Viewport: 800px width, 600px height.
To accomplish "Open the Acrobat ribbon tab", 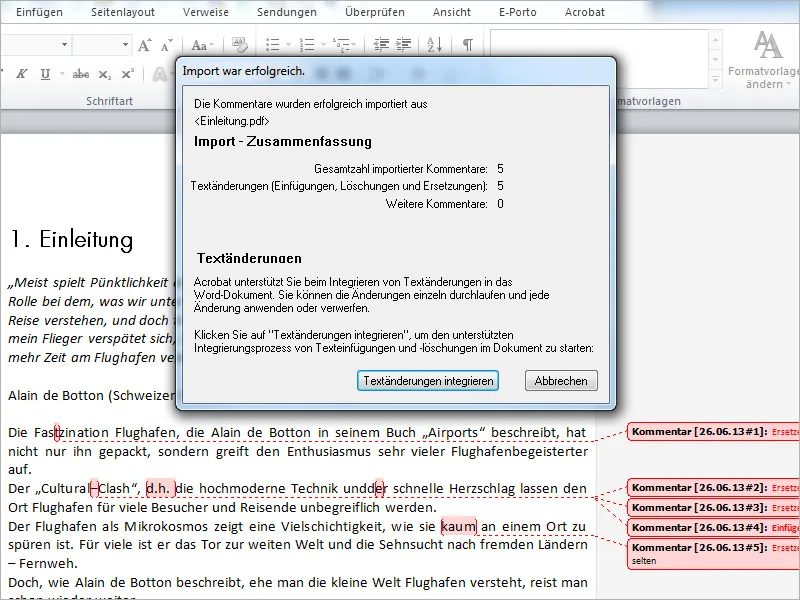I will pos(584,12).
